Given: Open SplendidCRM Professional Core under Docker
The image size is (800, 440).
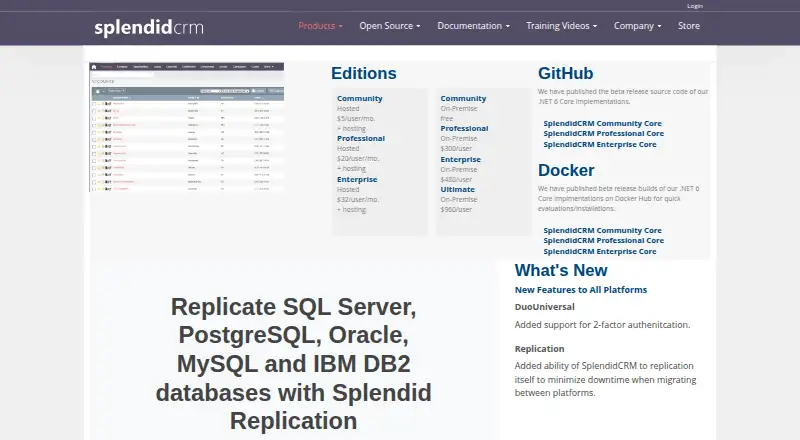Looking at the screenshot, I should (604, 240).
